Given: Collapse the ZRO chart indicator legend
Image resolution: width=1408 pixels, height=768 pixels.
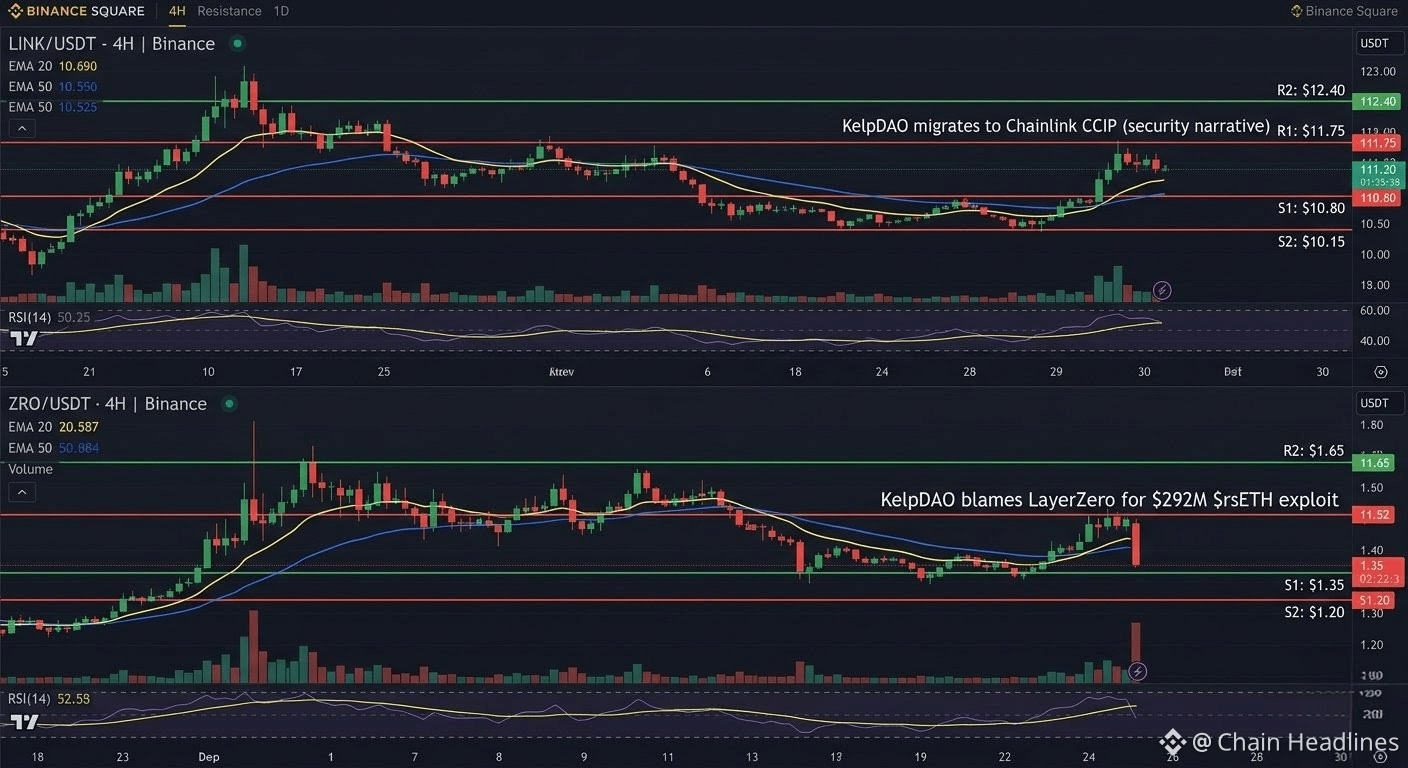Looking at the screenshot, I should coord(21,491).
